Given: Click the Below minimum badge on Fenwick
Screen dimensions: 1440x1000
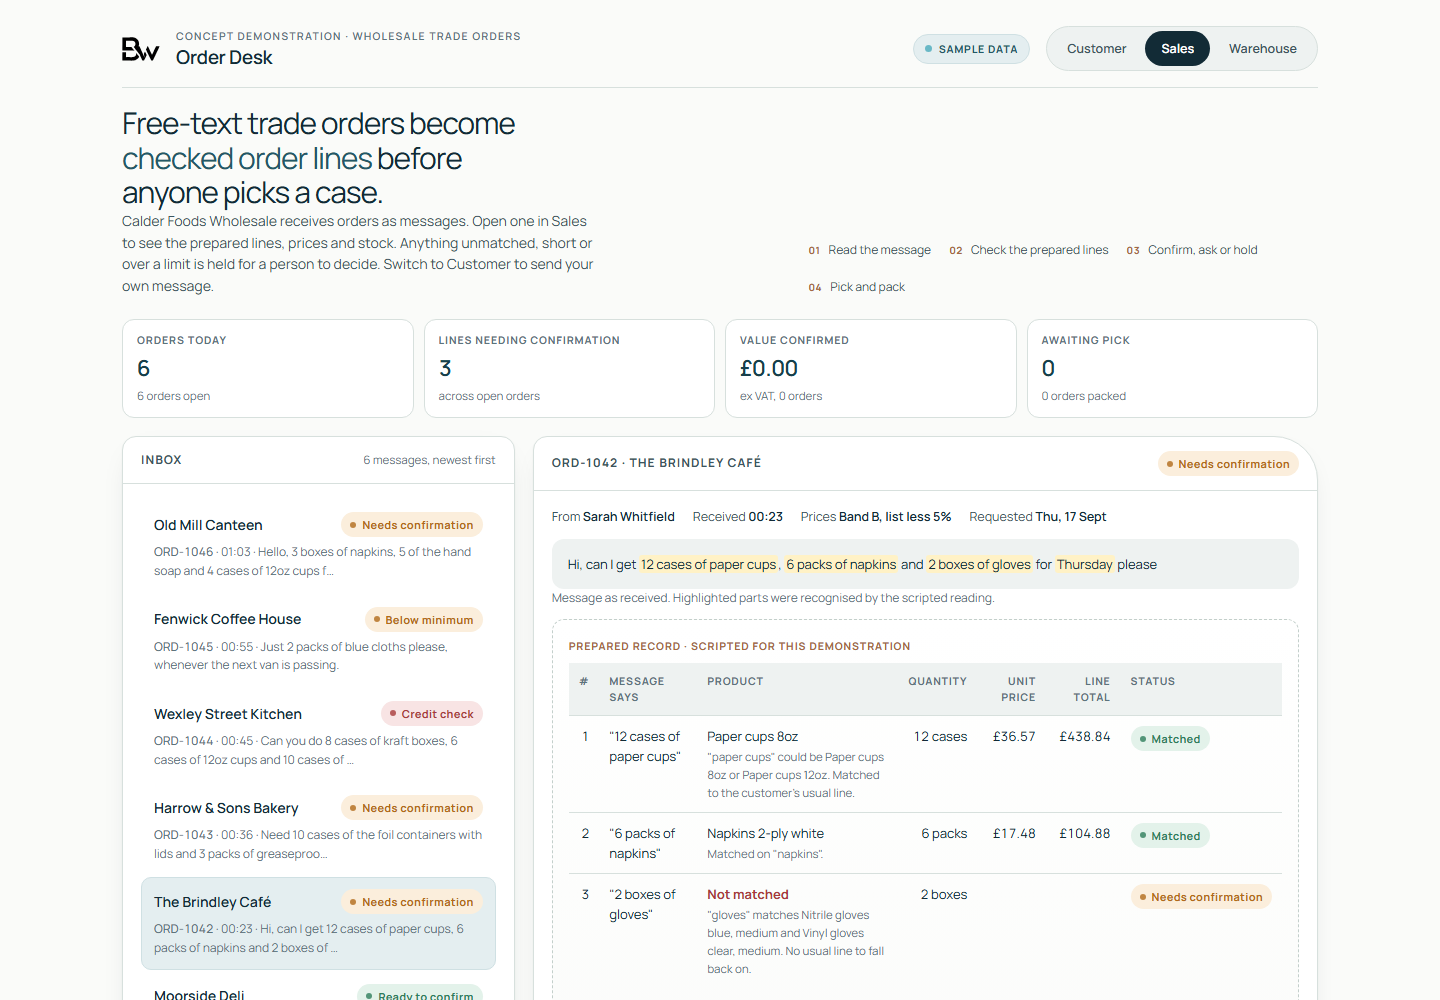Looking at the screenshot, I should pyautogui.click(x=424, y=620).
